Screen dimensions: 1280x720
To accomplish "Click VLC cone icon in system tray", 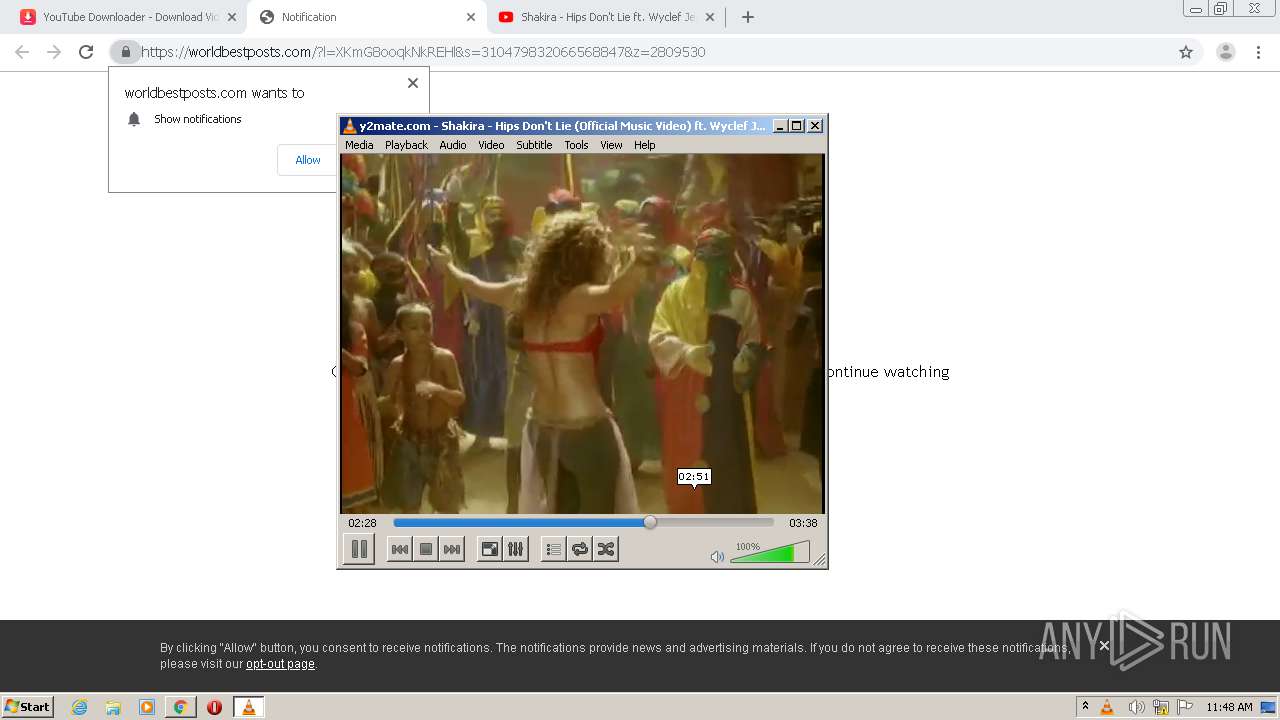I will (1107, 707).
